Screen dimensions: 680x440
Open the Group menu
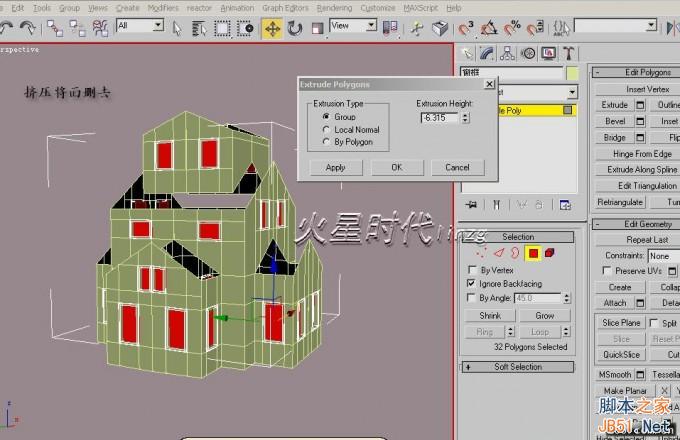coord(69,8)
